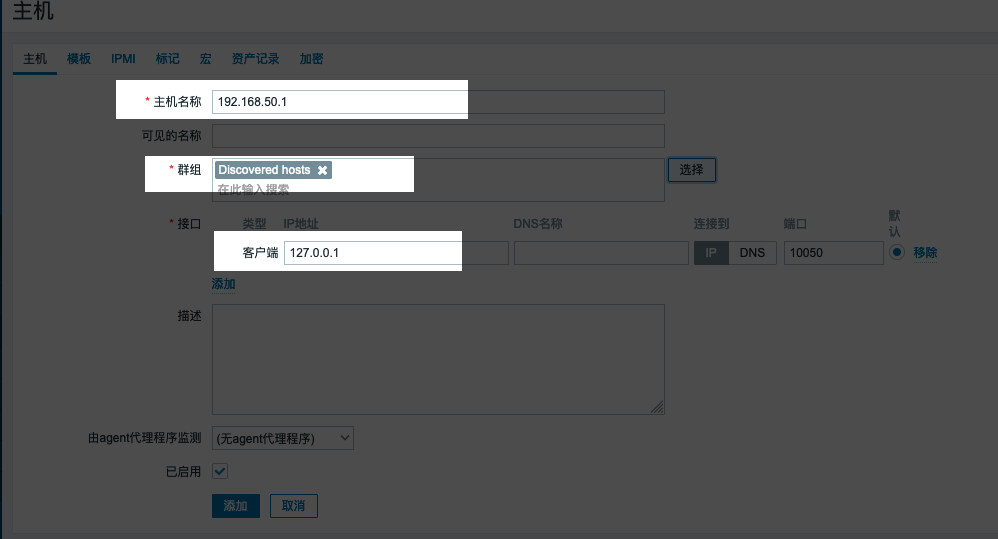Click the 端口 field showing 10050
Screen dimensions: 998x539
click(833, 253)
